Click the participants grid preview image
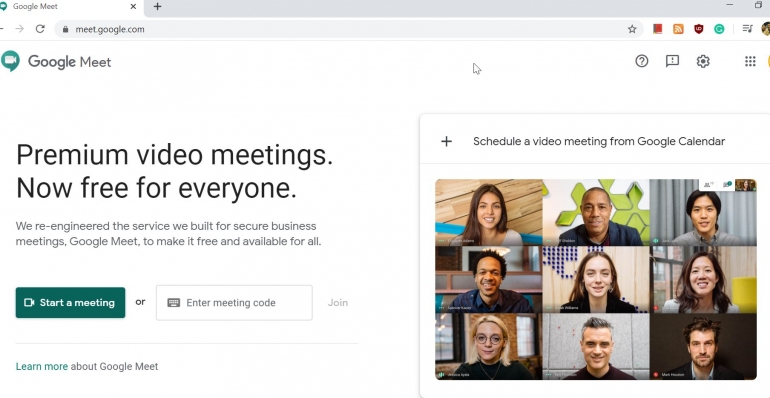This screenshot has height=398, width=770. 596,280
